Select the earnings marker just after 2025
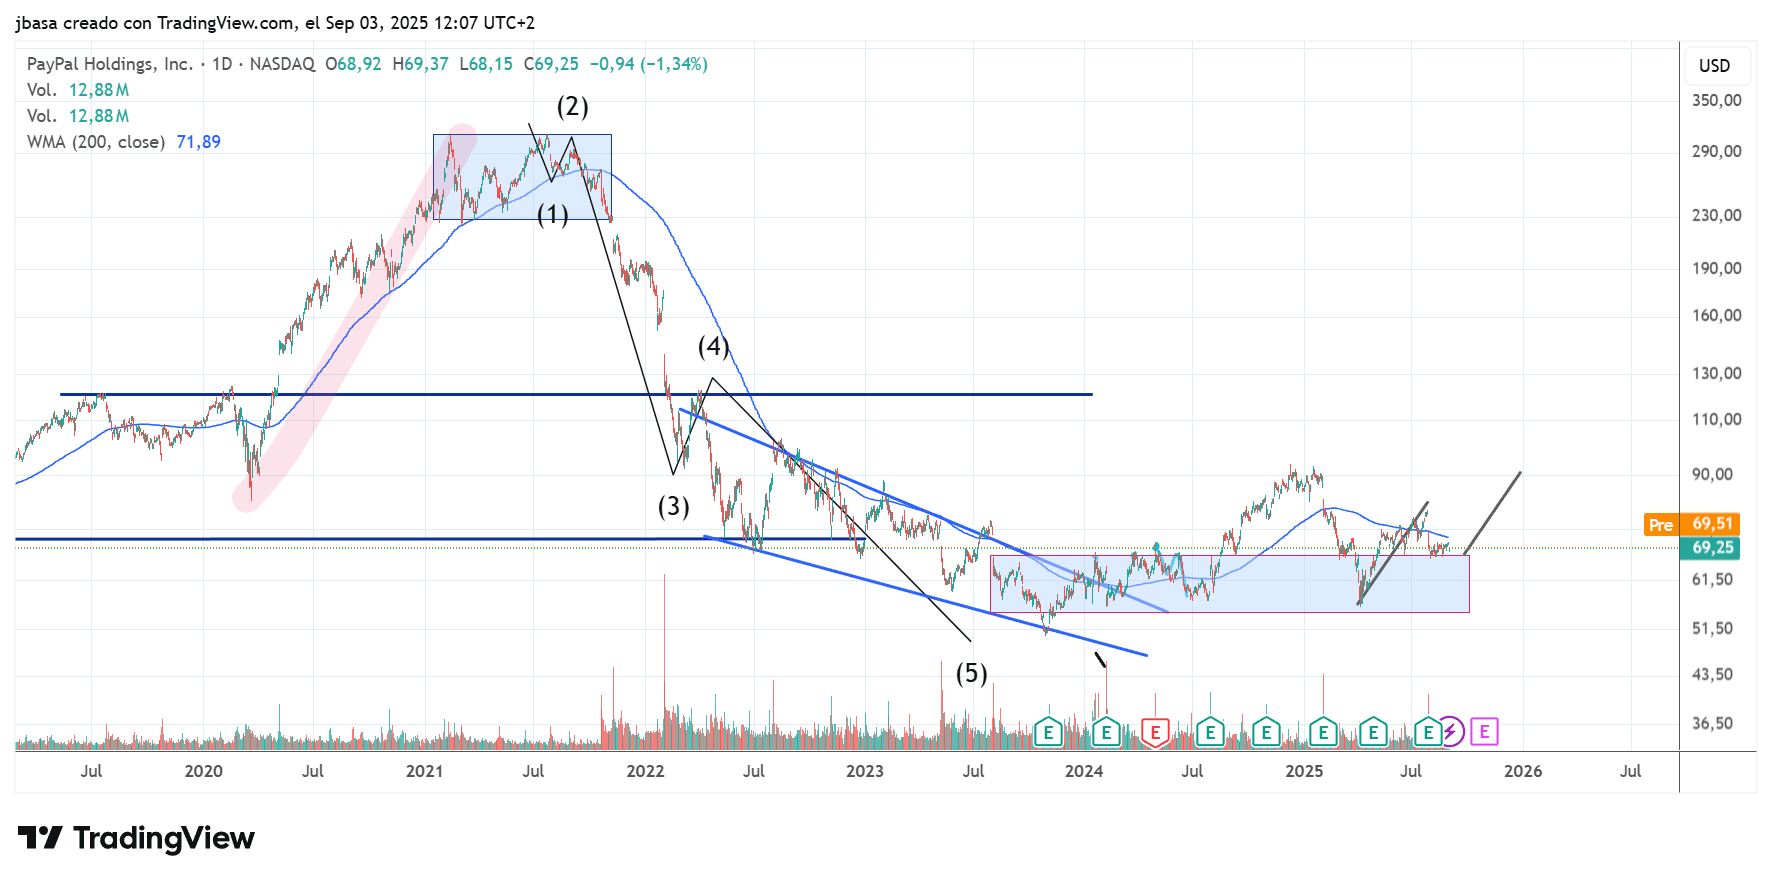Screen dimensions: 1772x883 [1323, 733]
